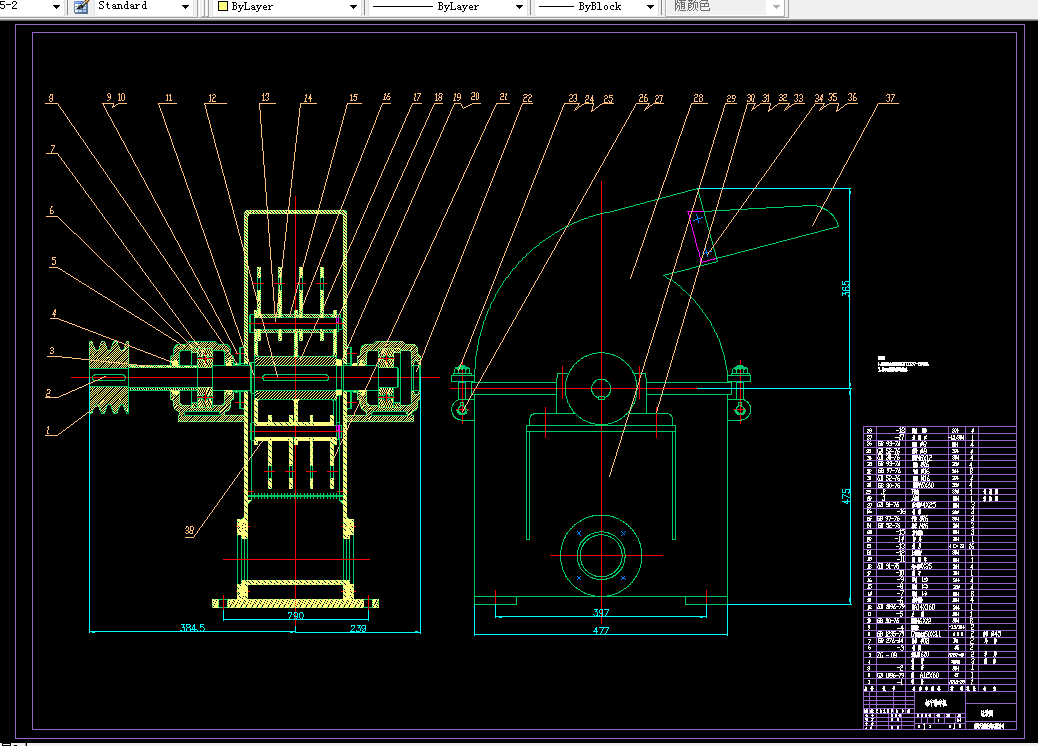
Task: Select the magenta rectangle on the hopper
Action: tap(702, 237)
